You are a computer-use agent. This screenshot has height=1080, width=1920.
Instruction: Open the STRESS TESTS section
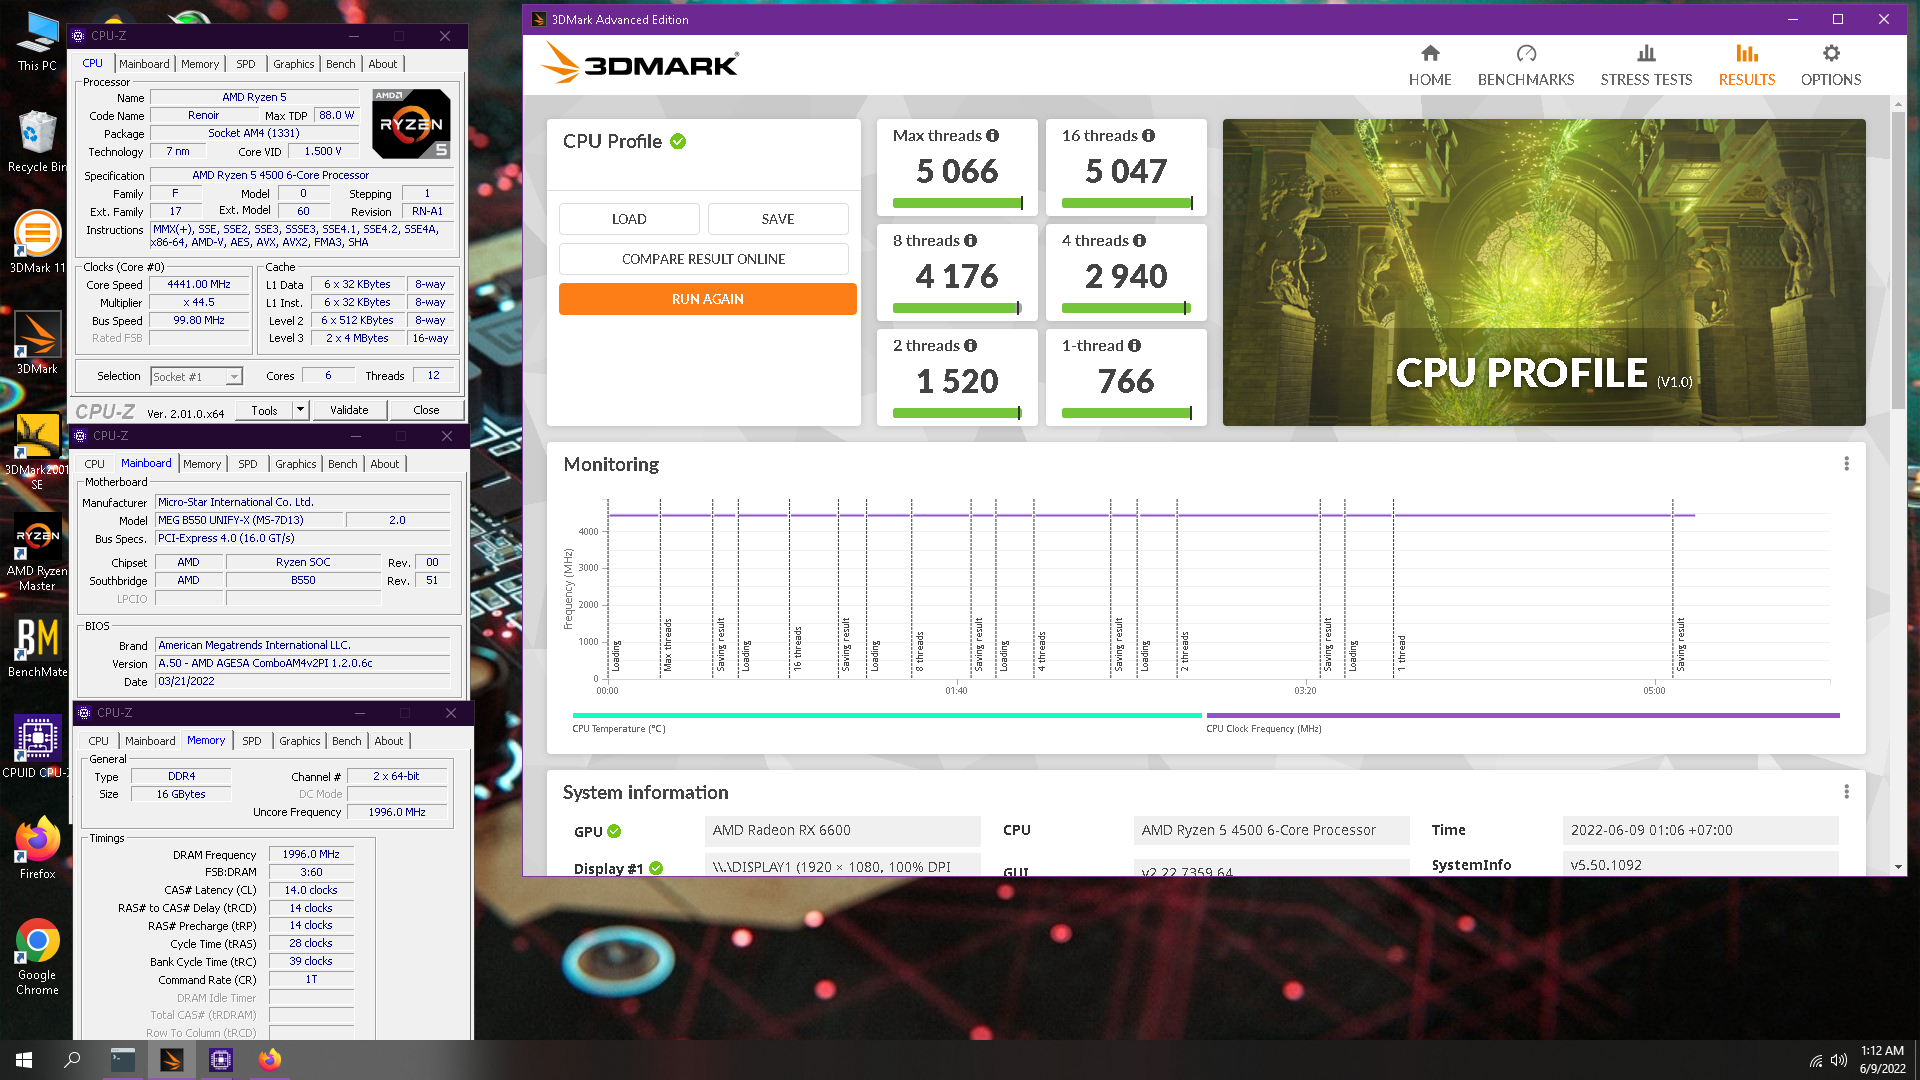[1646, 66]
